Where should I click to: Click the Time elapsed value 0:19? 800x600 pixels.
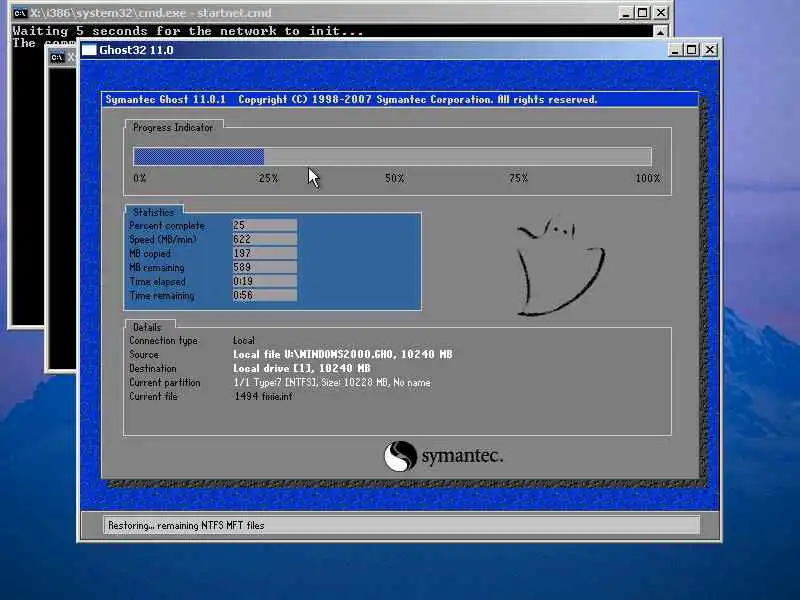[265, 281]
